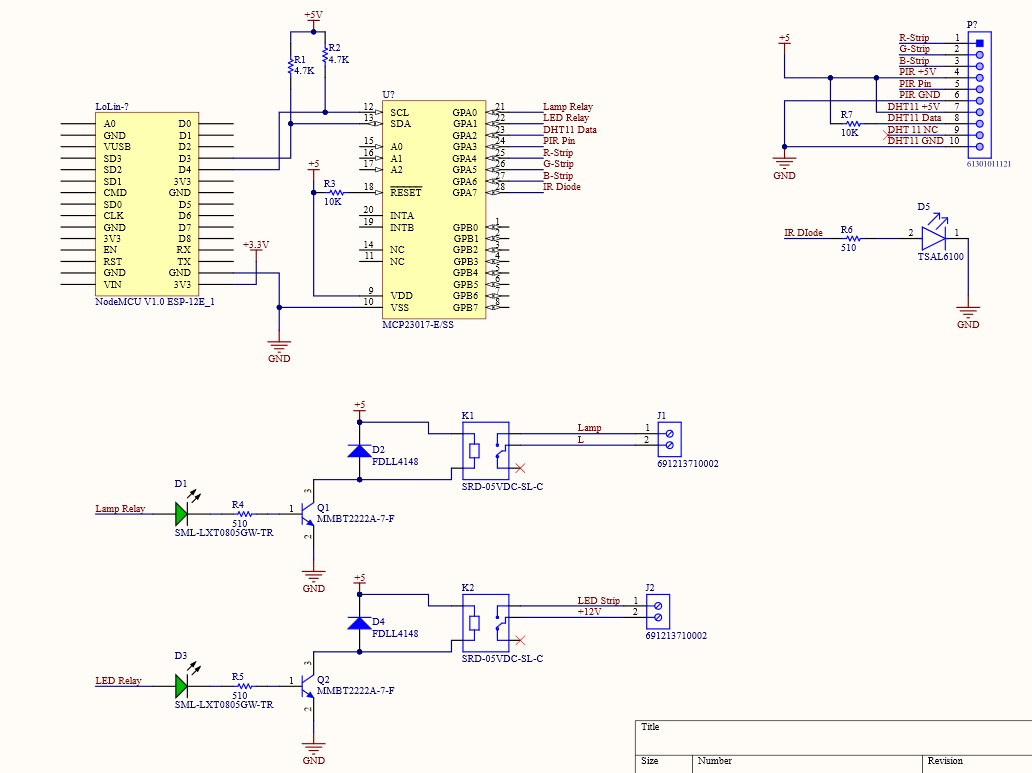Select transistor Q2 symbol

307,686
